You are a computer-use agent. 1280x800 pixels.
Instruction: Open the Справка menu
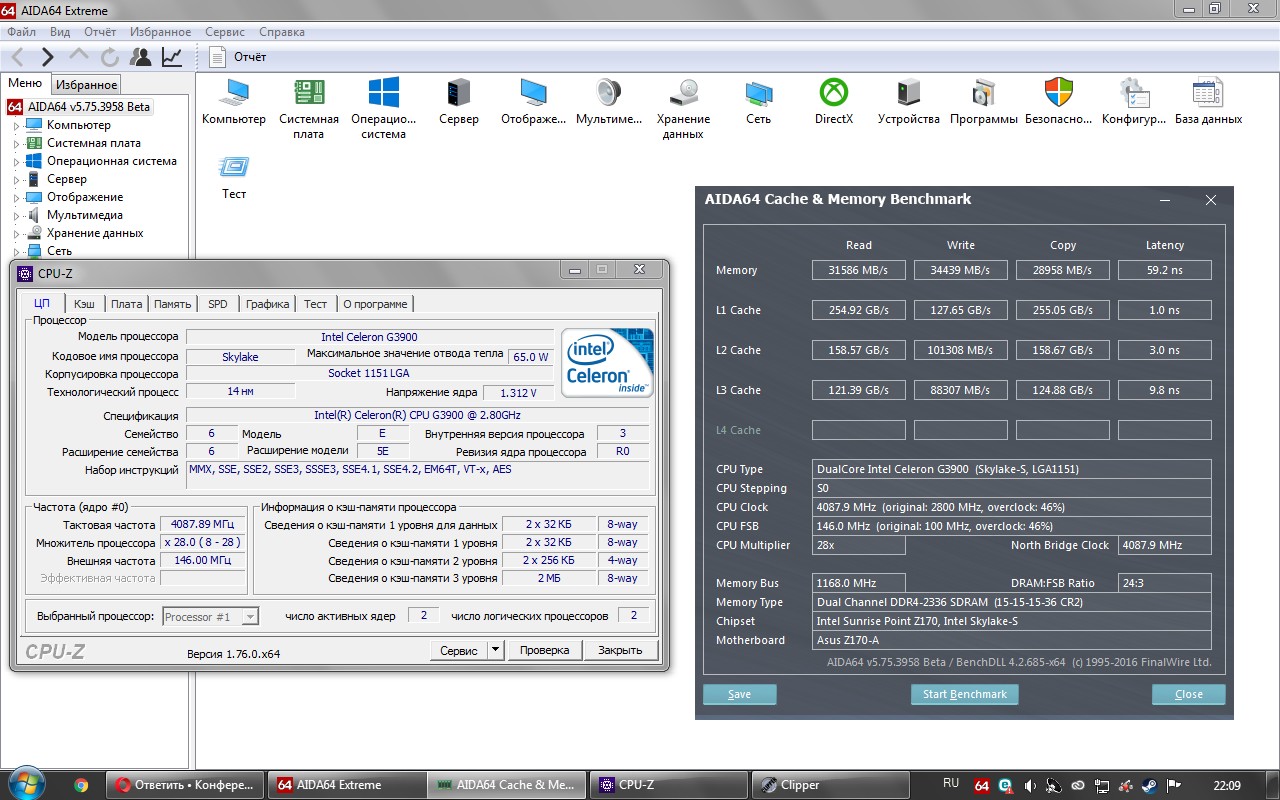point(281,32)
